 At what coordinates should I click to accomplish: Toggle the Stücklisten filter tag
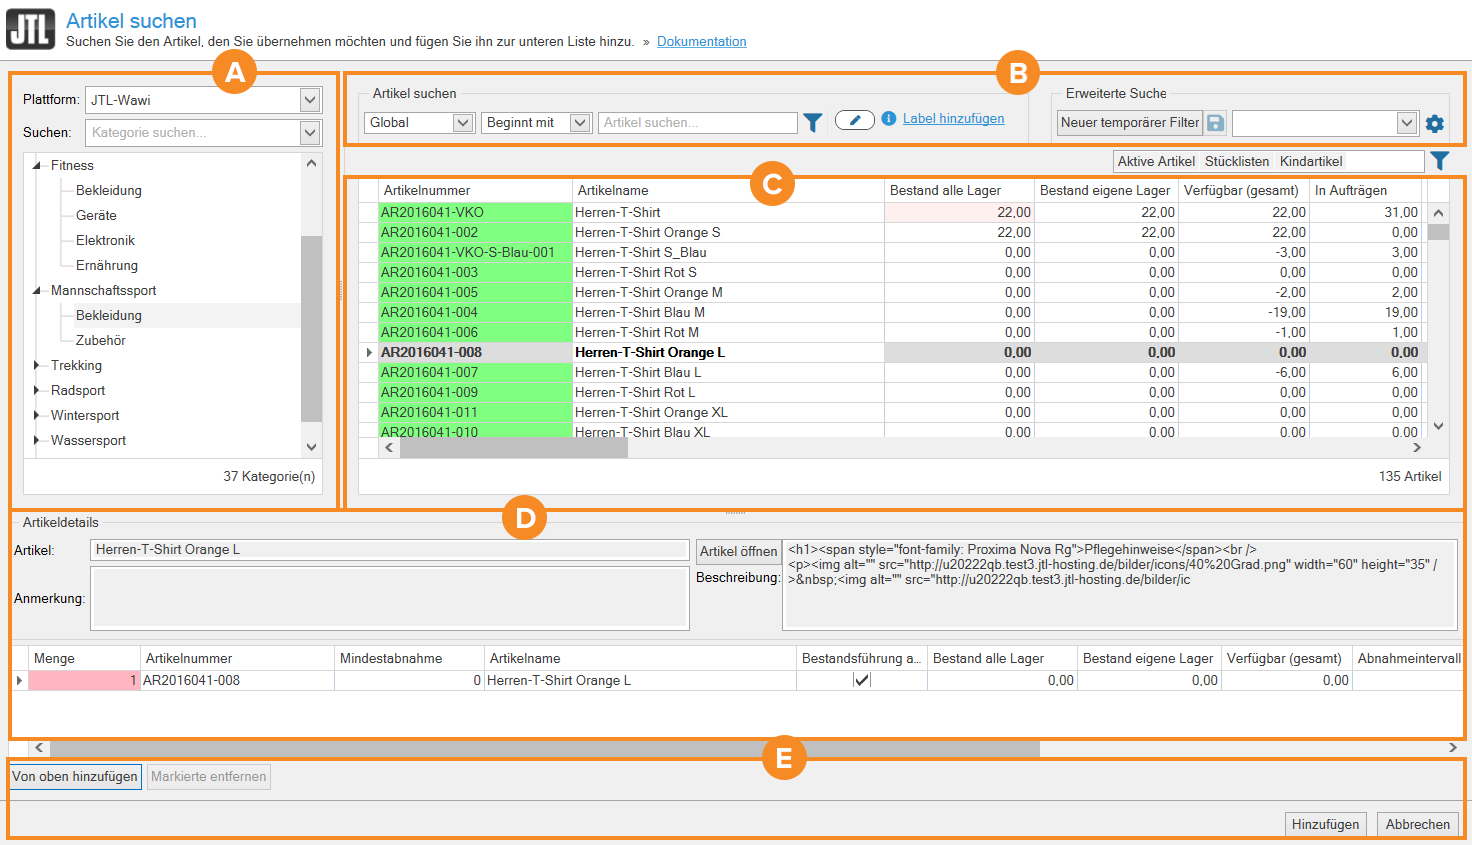tap(1237, 161)
